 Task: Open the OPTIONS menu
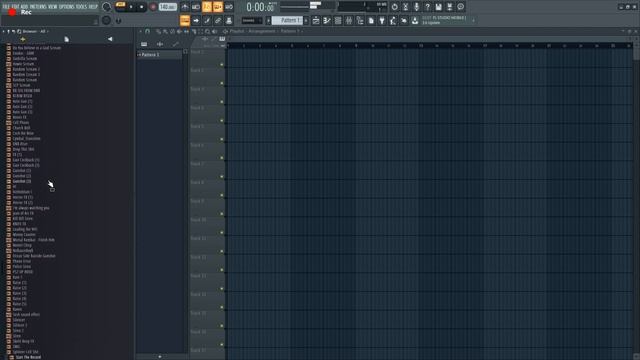pos(67,7)
